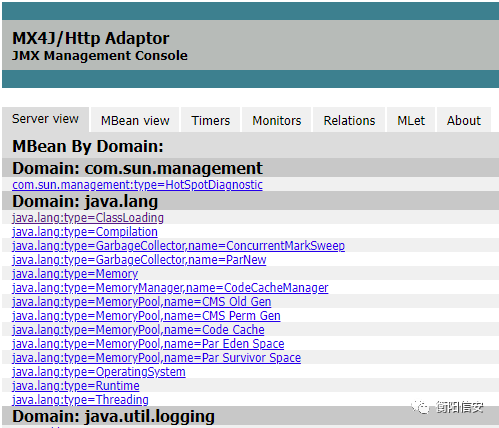This screenshot has width=499, height=428.
Task: Open the Timers tab
Action: coord(211,120)
